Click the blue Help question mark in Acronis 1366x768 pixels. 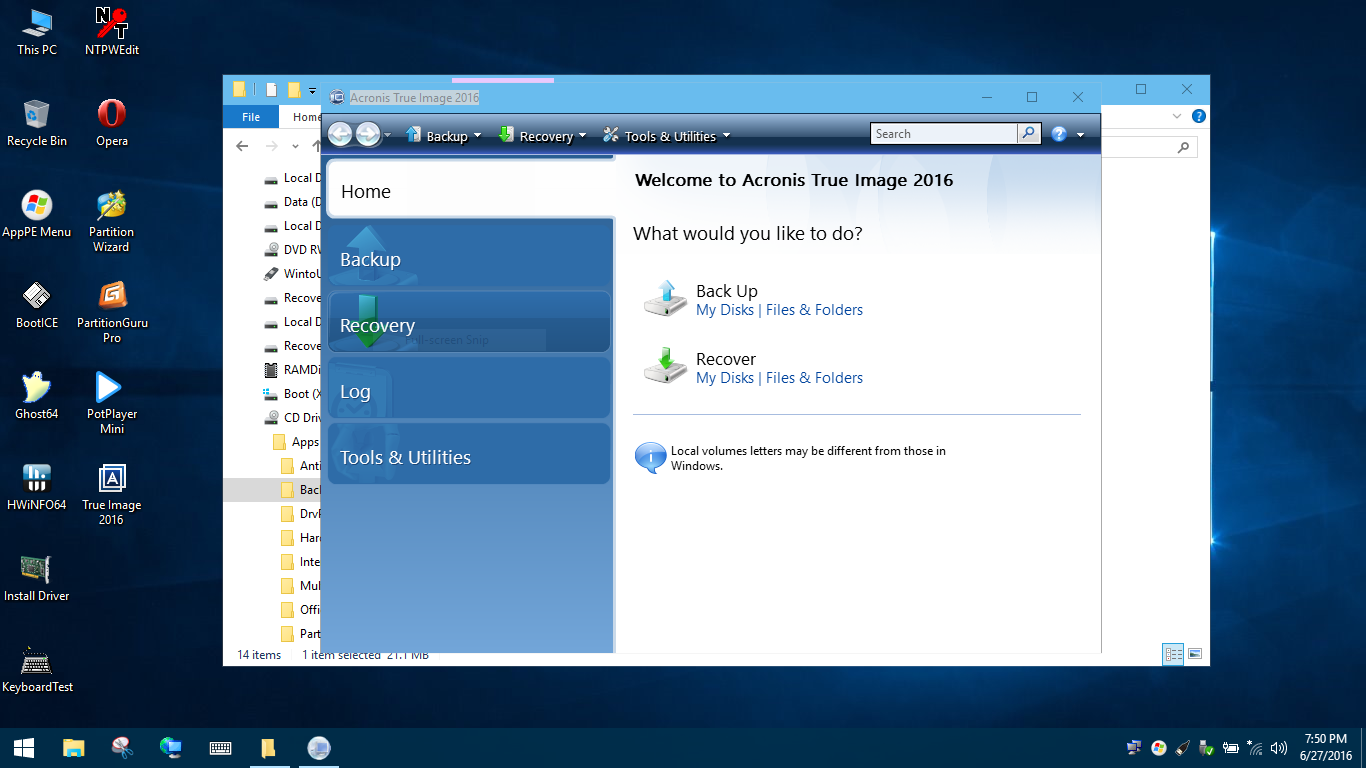pyautogui.click(x=1059, y=134)
